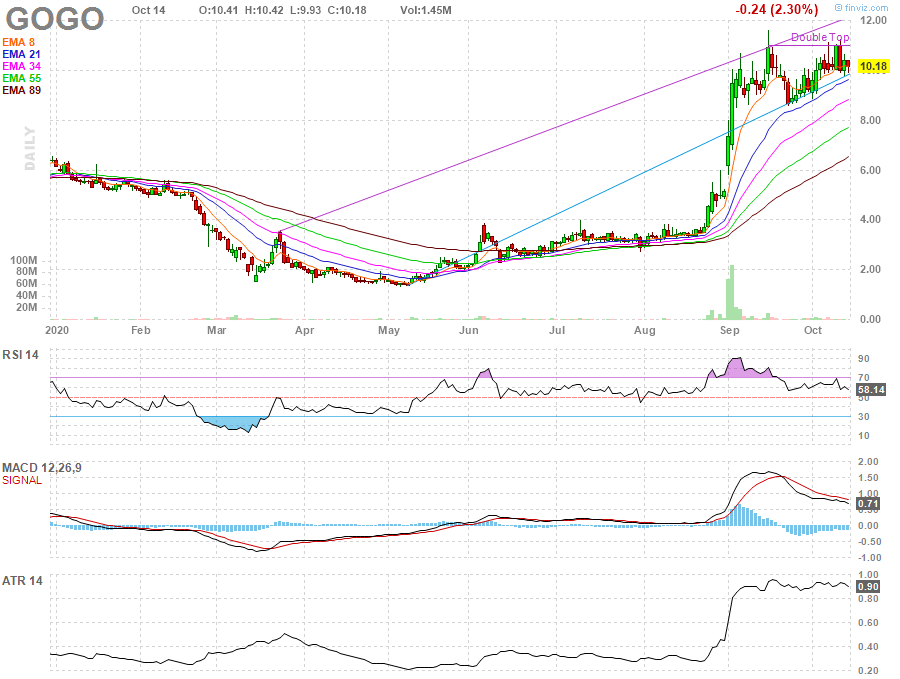This screenshot has width=900, height=679.
Task: Click the Aug month axis label
Action: 645,330
